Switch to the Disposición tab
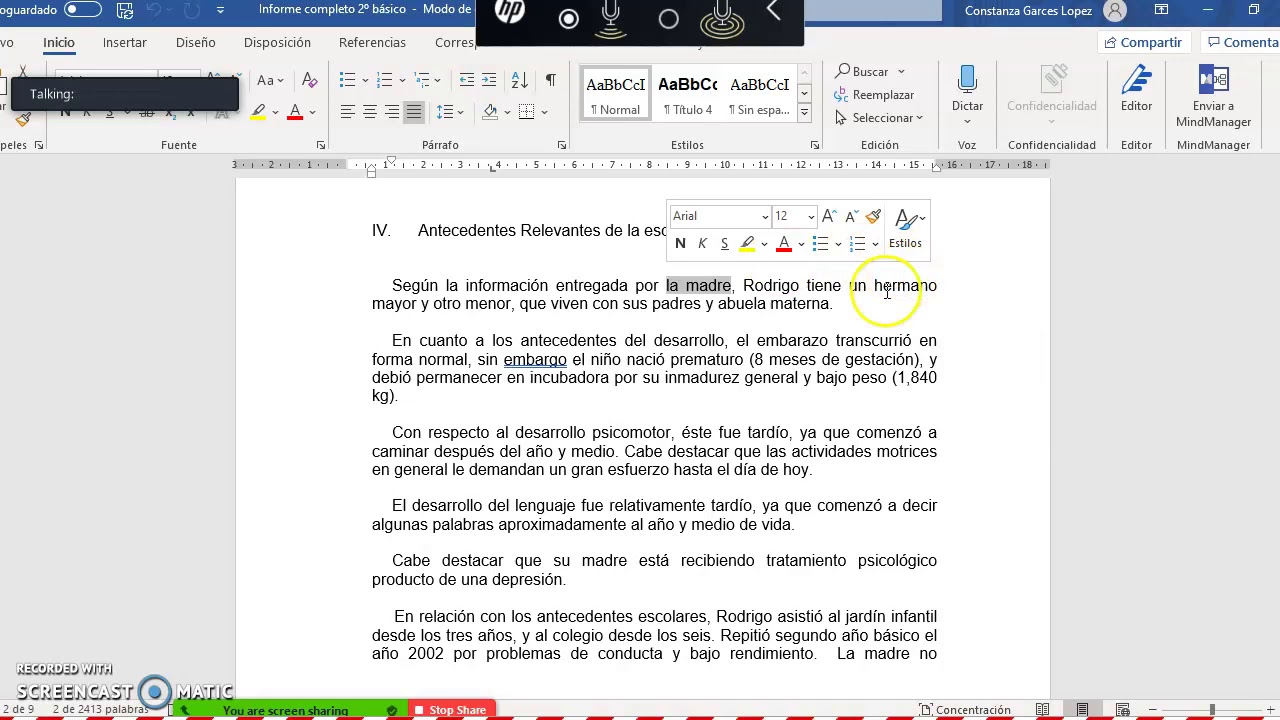Screen dimensions: 1280x720 [277, 43]
